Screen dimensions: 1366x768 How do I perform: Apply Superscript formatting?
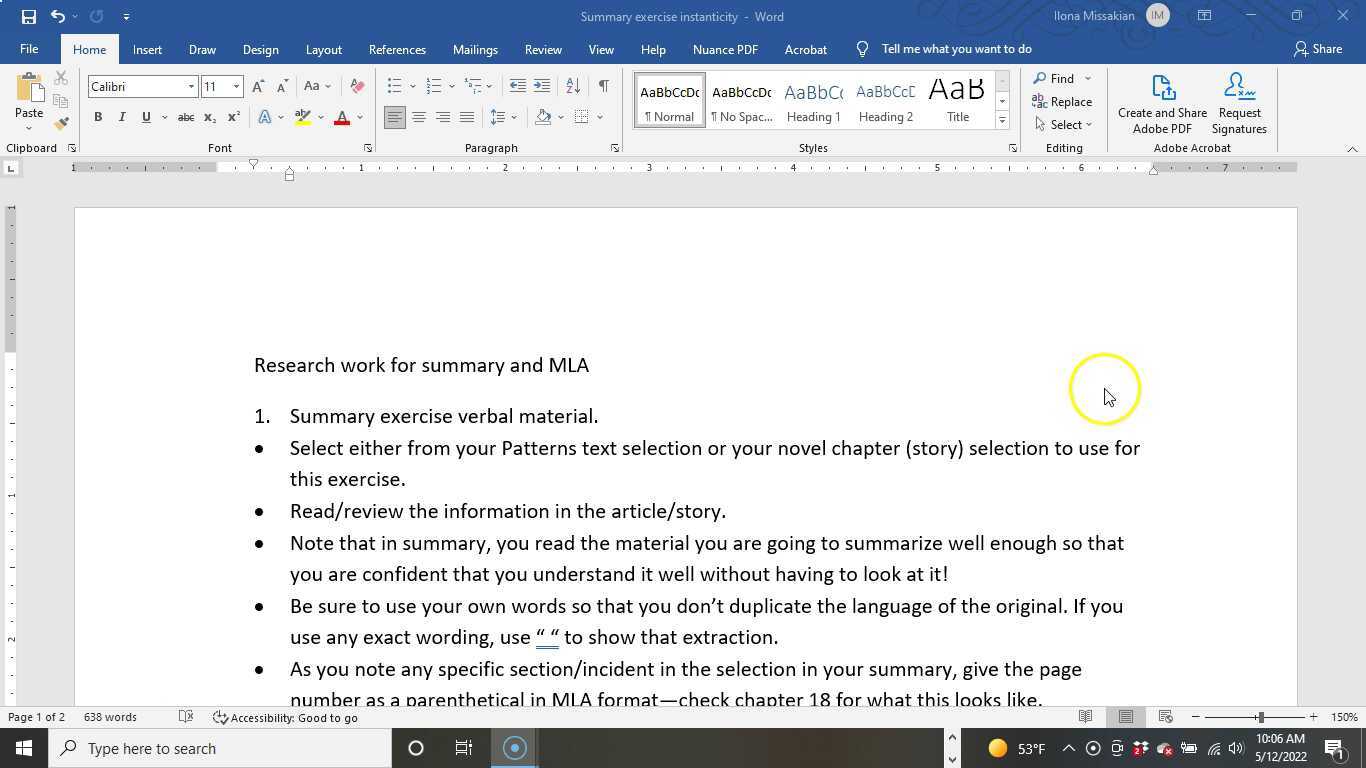(x=232, y=117)
